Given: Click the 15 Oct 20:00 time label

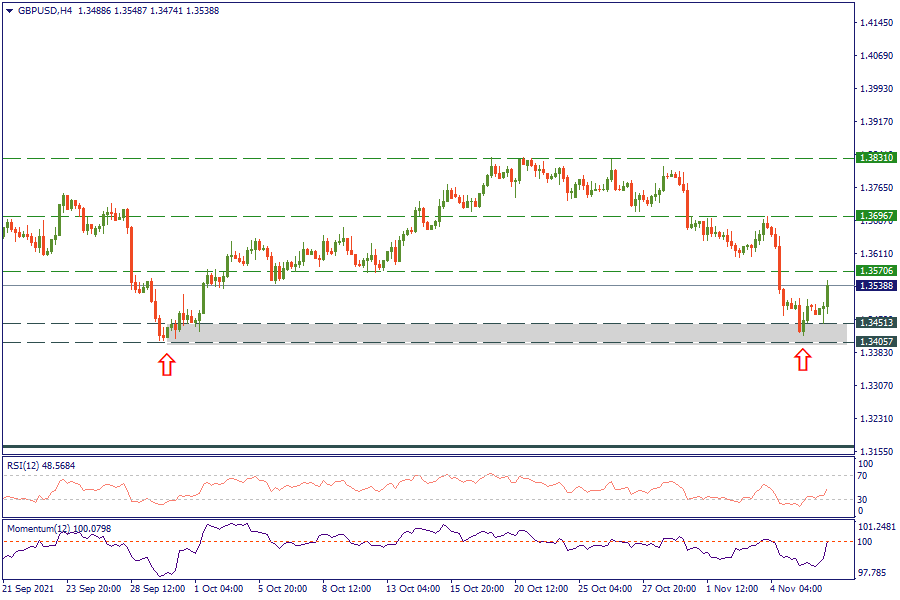Looking at the screenshot, I should pos(476,589).
